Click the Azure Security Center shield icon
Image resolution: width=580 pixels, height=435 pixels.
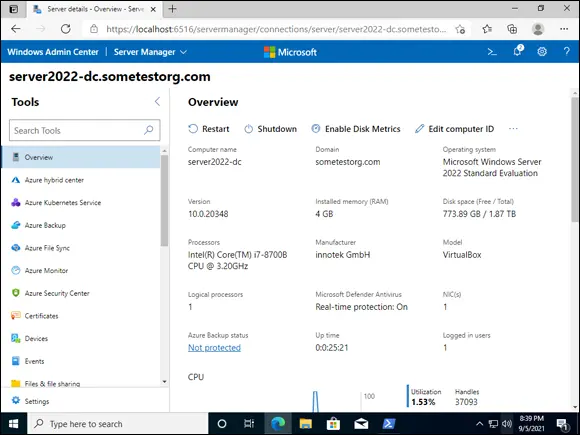click(16, 293)
